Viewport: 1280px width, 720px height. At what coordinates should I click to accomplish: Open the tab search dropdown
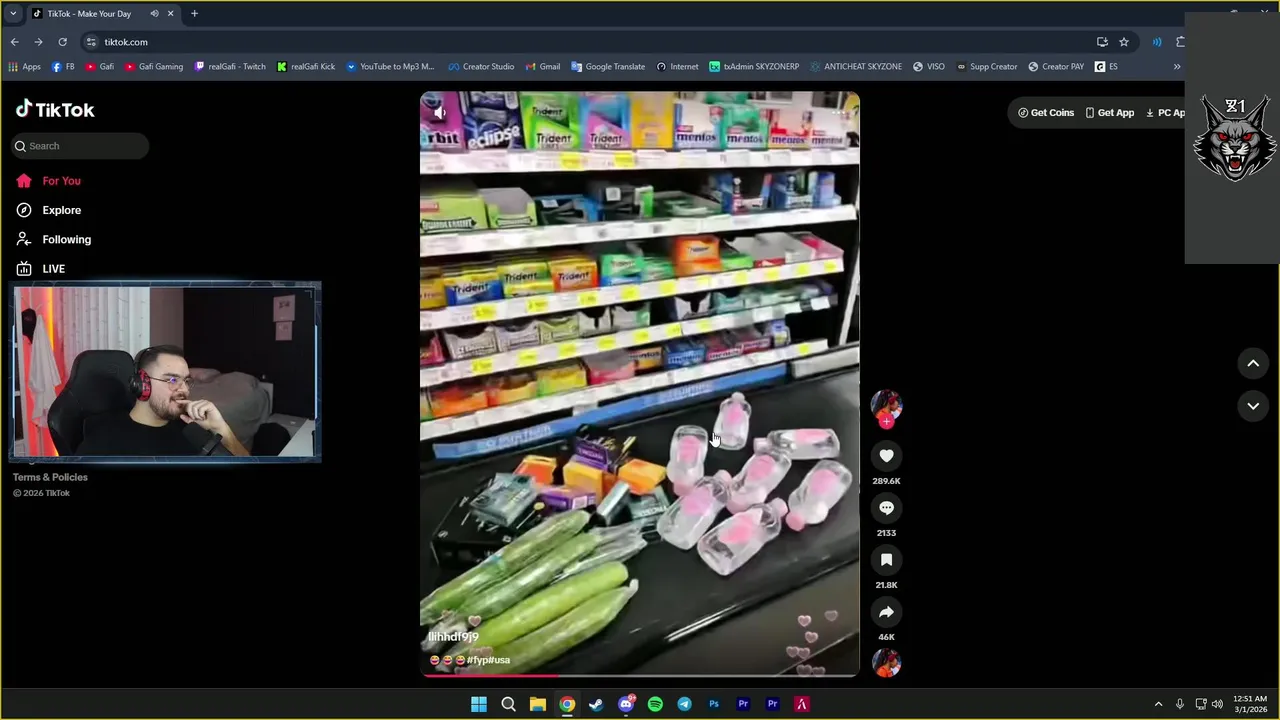coord(13,14)
